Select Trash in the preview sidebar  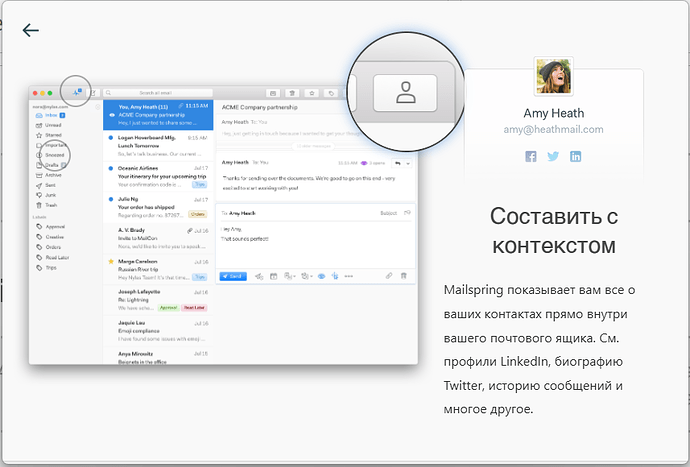47,205
